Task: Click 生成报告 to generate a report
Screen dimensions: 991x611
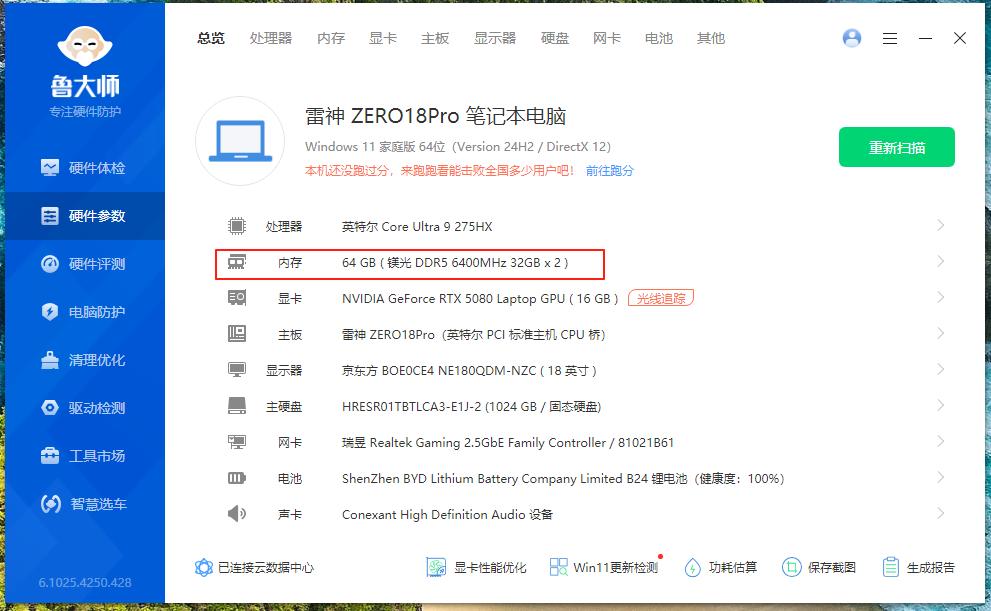Action: click(x=918, y=567)
